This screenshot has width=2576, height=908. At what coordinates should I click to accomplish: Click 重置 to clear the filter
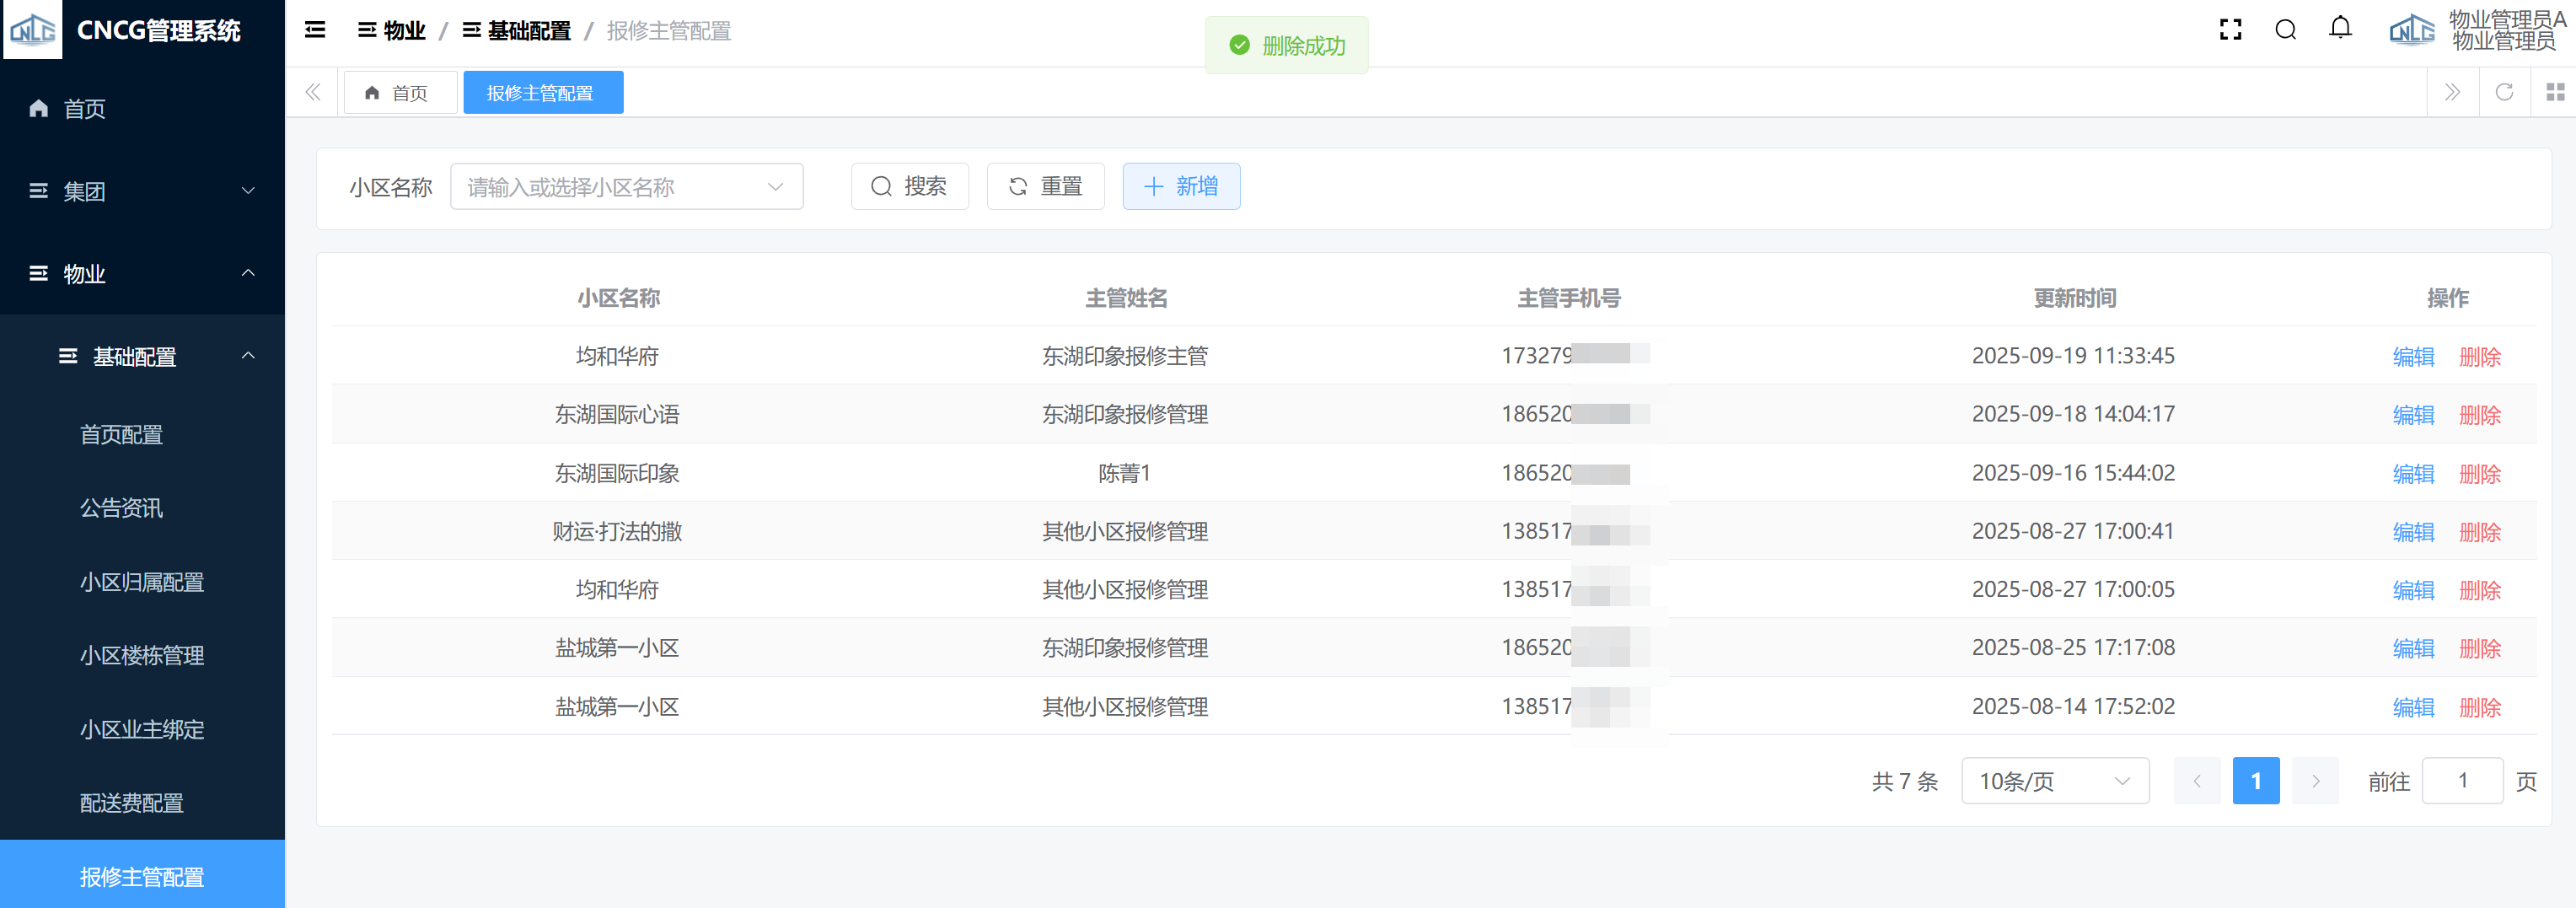(1045, 187)
